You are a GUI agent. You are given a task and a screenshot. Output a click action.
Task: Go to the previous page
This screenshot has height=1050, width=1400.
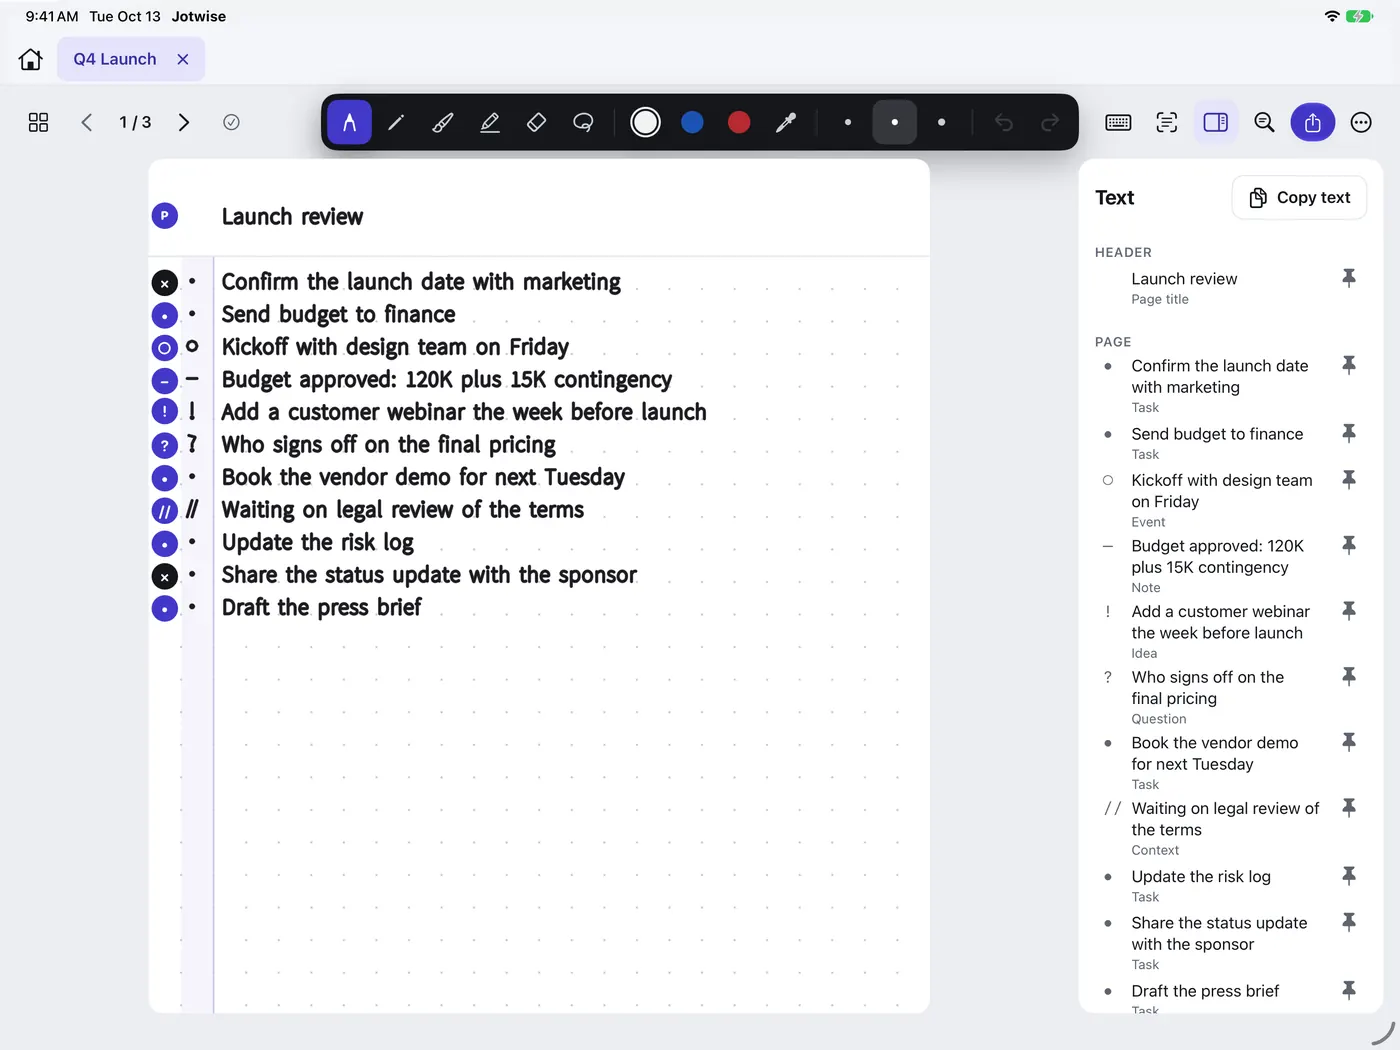[87, 122]
